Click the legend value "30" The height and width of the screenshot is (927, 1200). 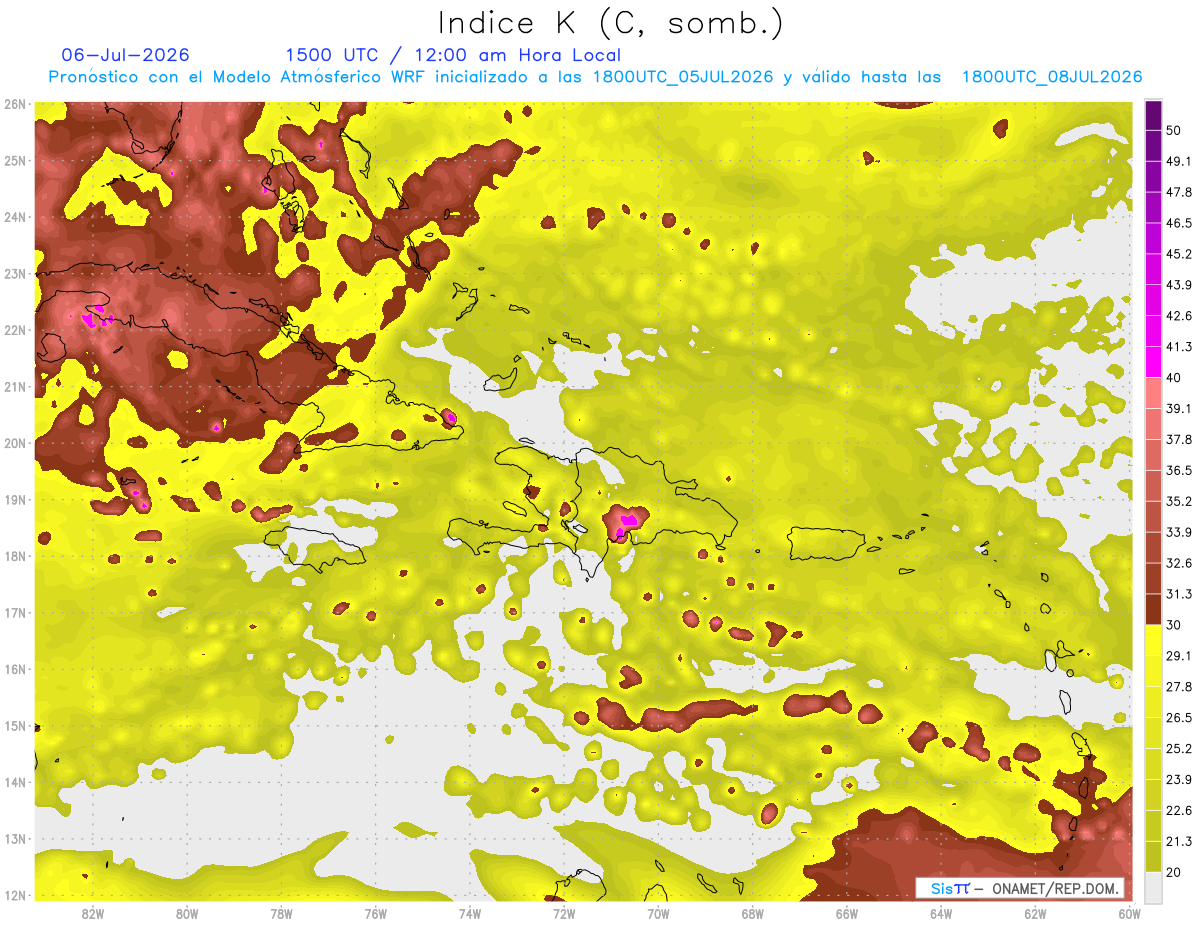point(1174,625)
